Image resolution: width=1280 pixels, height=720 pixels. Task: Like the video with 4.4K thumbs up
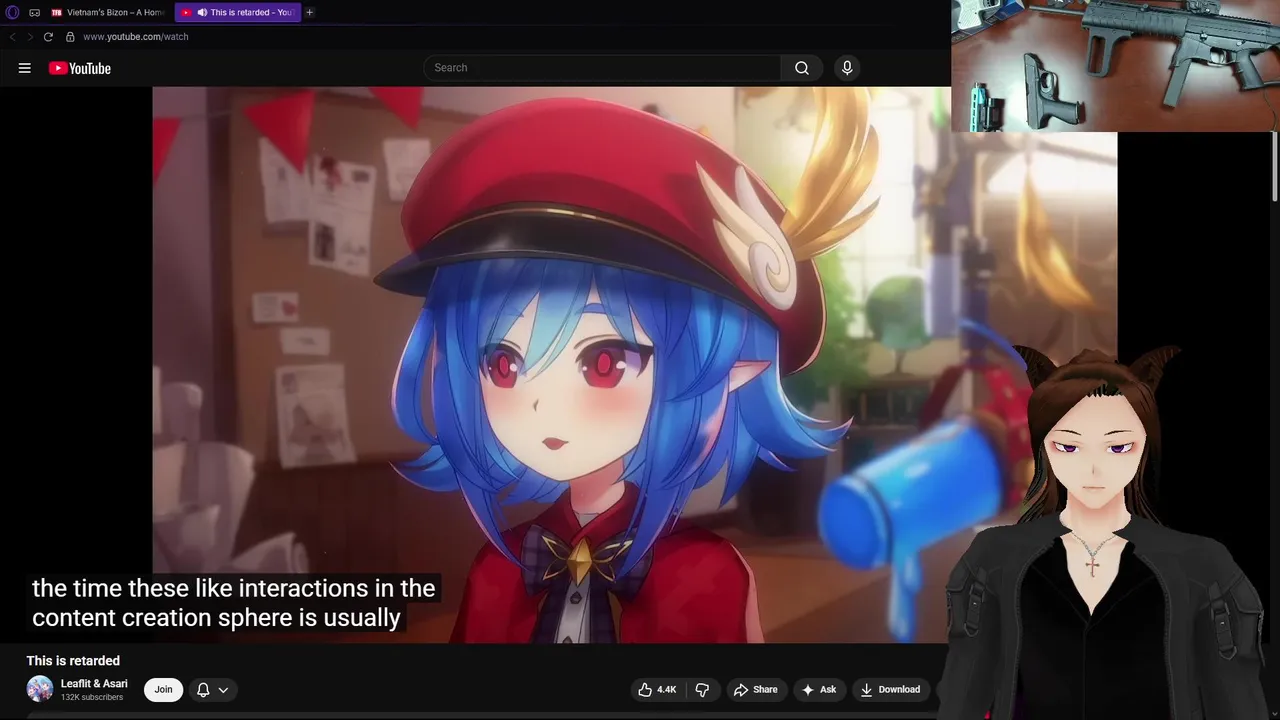click(x=658, y=689)
